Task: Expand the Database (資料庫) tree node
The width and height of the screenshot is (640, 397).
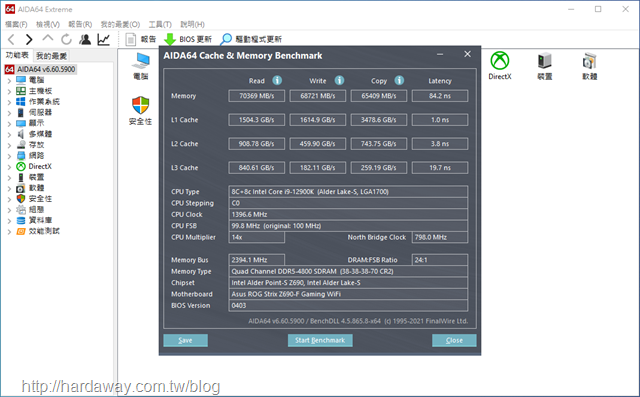Action: click(9, 221)
